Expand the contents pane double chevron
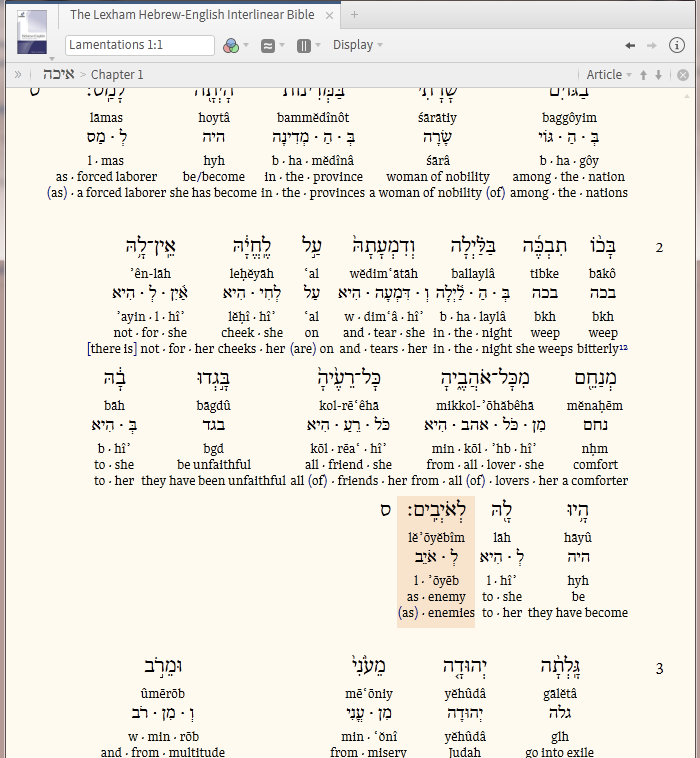The width and height of the screenshot is (700, 758). (18, 74)
